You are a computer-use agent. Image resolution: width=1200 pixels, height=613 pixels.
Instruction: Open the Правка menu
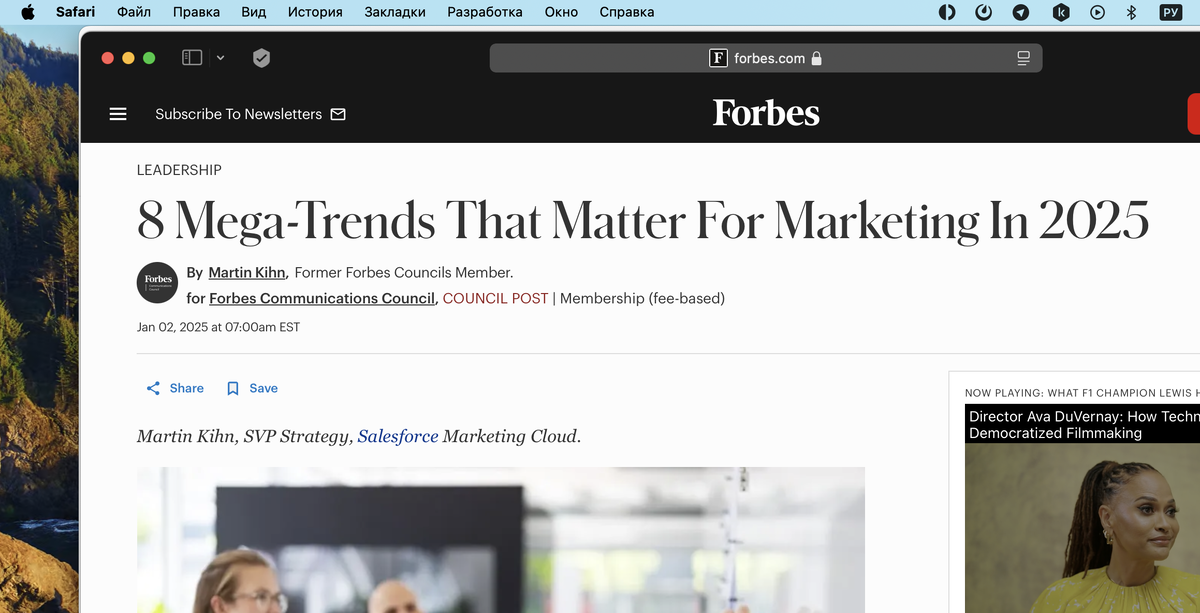(x=196, y=12)
